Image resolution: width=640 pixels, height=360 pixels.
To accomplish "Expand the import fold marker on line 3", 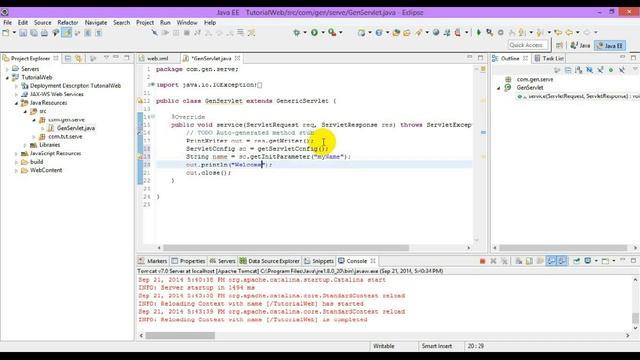I will [152, 85].
